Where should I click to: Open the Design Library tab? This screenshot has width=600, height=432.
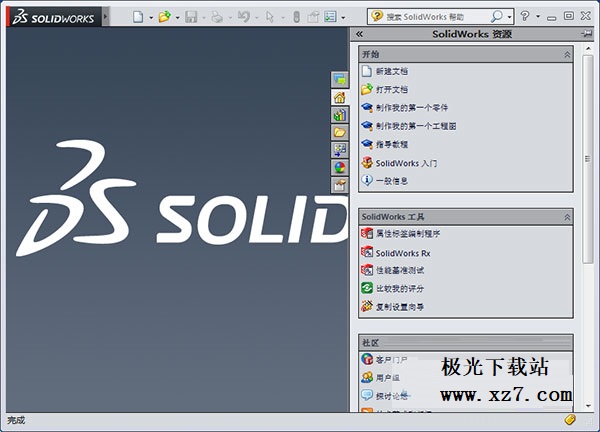[x=339, y=115]
